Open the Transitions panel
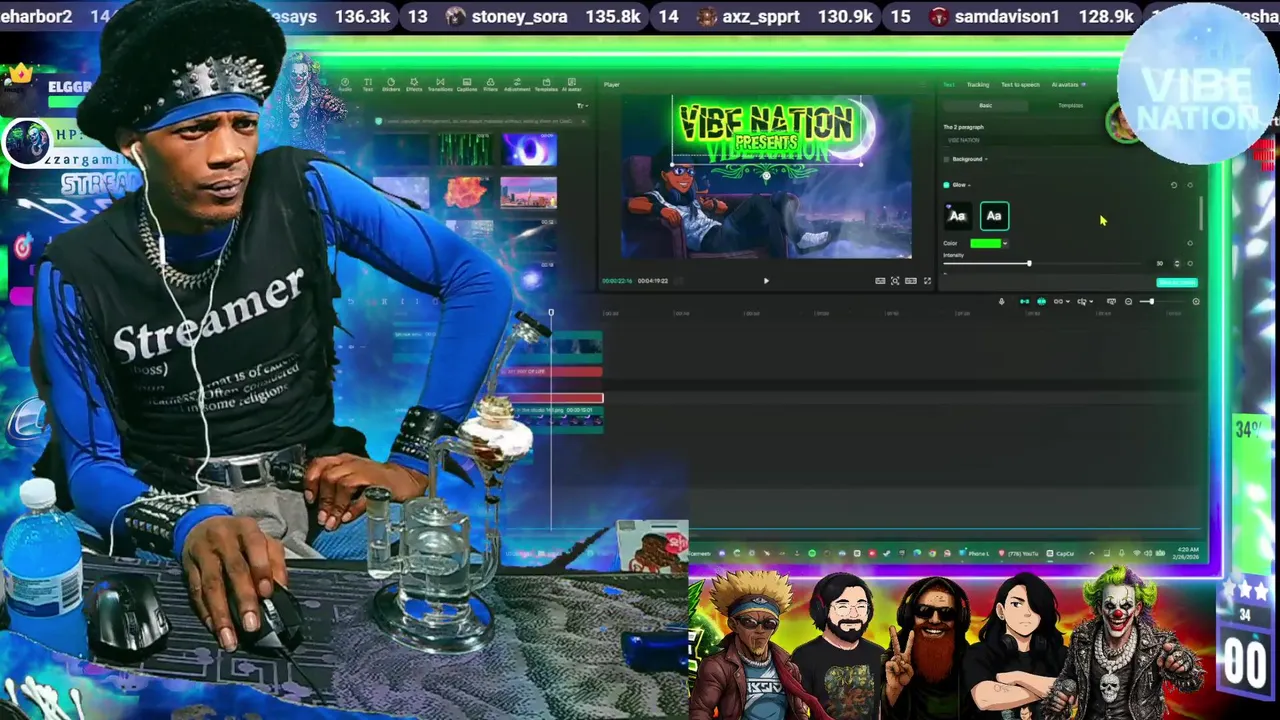This screenshot has width=1280, height=720. point(440,85)
